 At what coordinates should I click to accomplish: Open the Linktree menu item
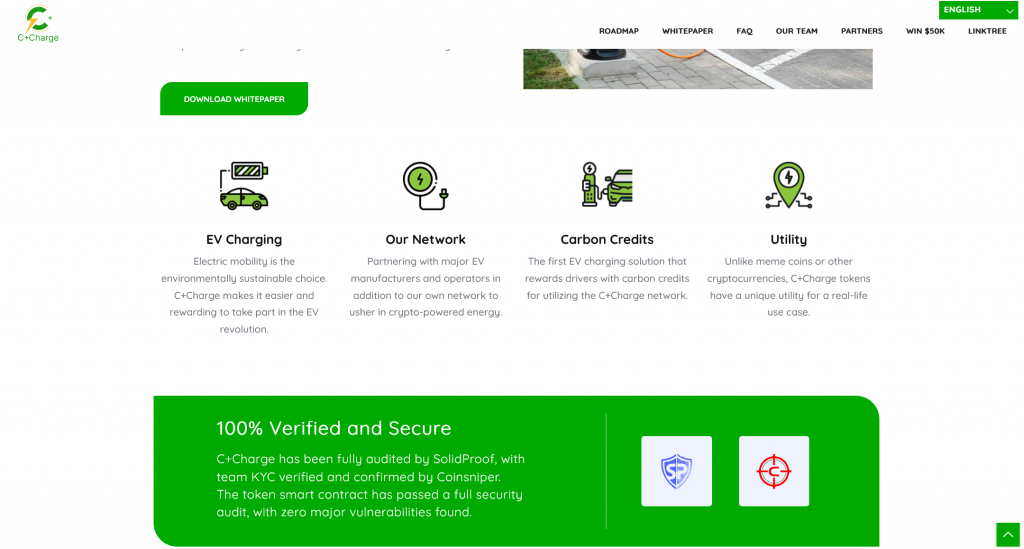click(987, 31)
